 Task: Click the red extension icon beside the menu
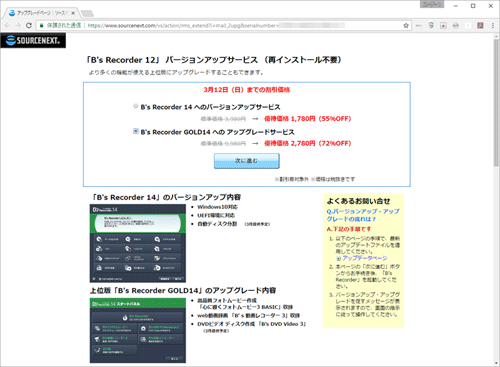tap(480, 25)
